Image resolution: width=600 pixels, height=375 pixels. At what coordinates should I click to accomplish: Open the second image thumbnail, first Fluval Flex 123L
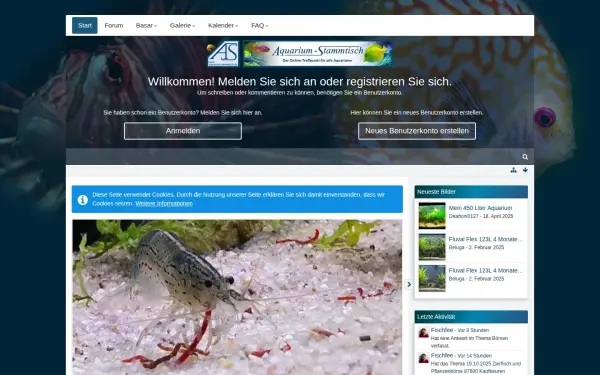coord(432,247)
